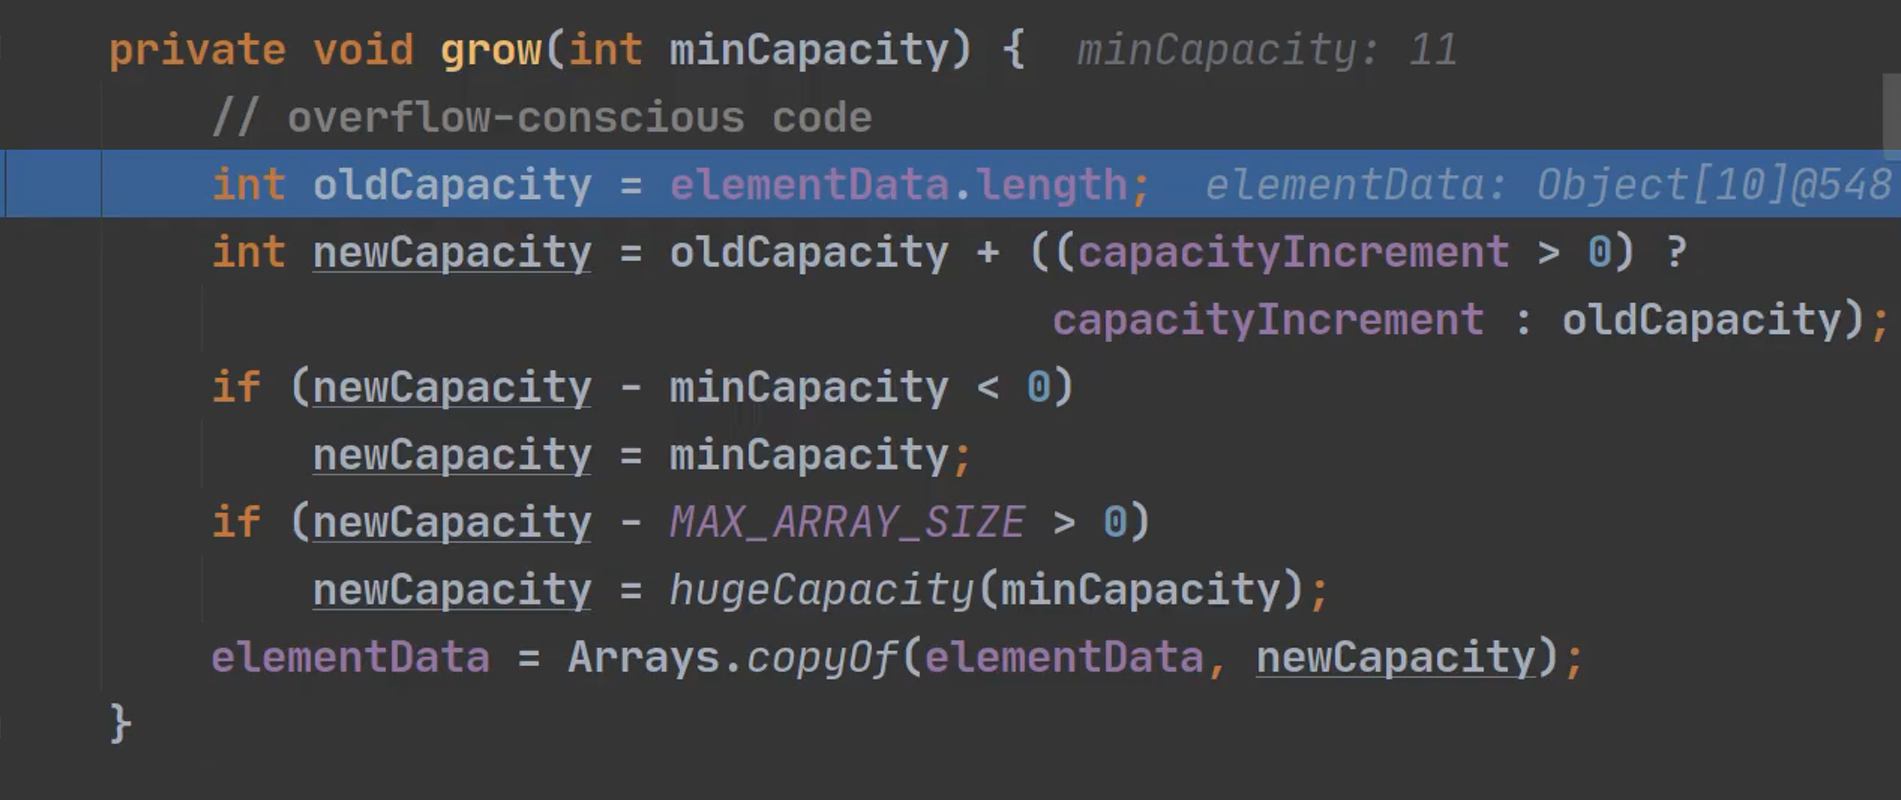Image resolution: width=1901 pixels, height=800 pixels.
Task: Click minCapacity in the '< 0' condition
Action: 808,388
